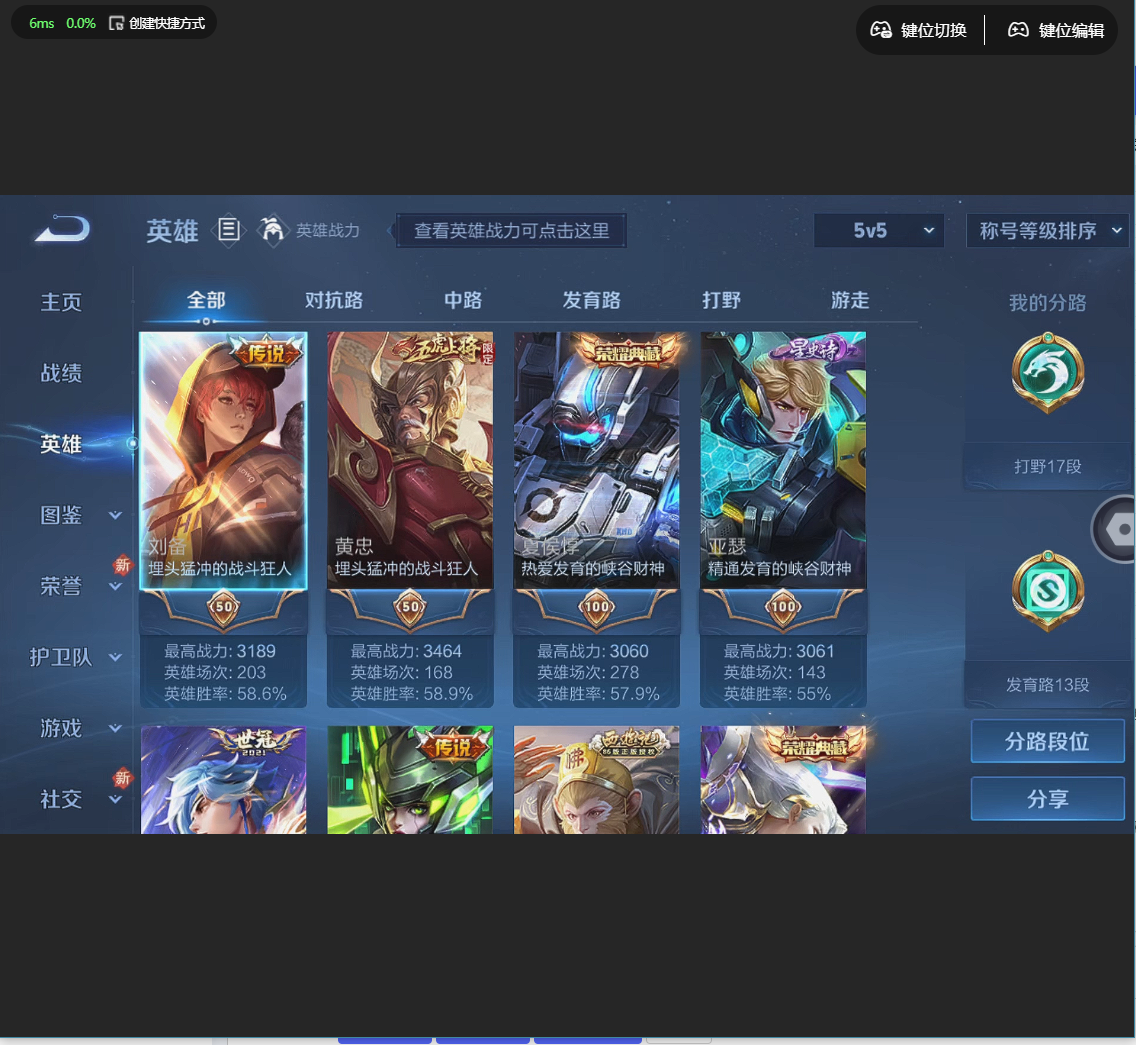Image resolution: width=1136 pixels, height=1045 pixels.
Task: Go to 主页 in sidebar
Action: (x=61, y=301)
